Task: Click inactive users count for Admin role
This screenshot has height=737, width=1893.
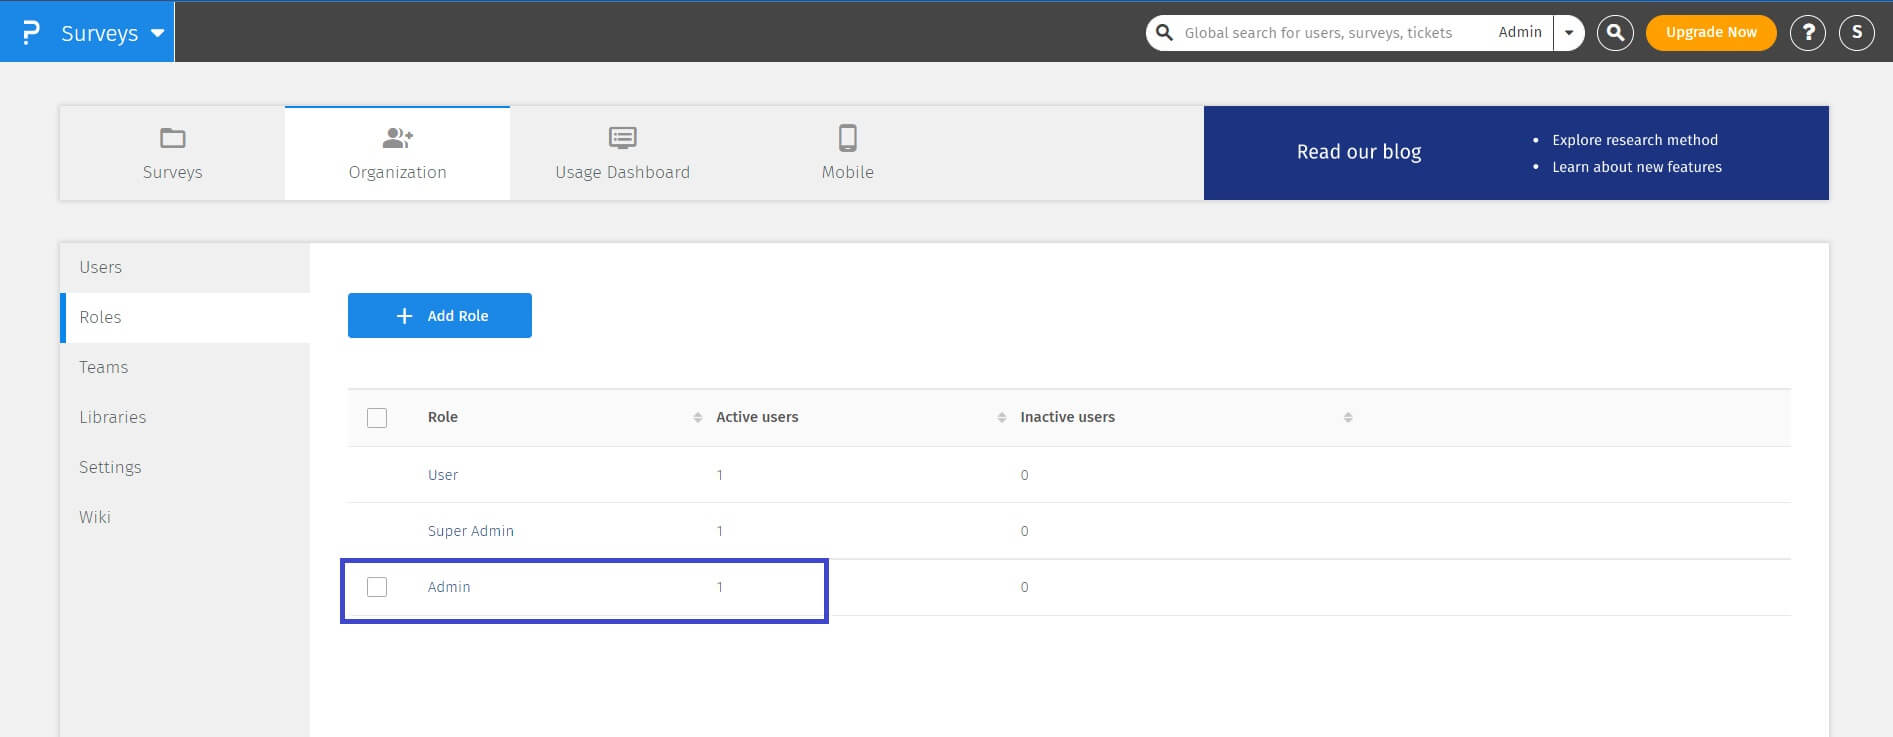Action: (x=1024, y=587)
